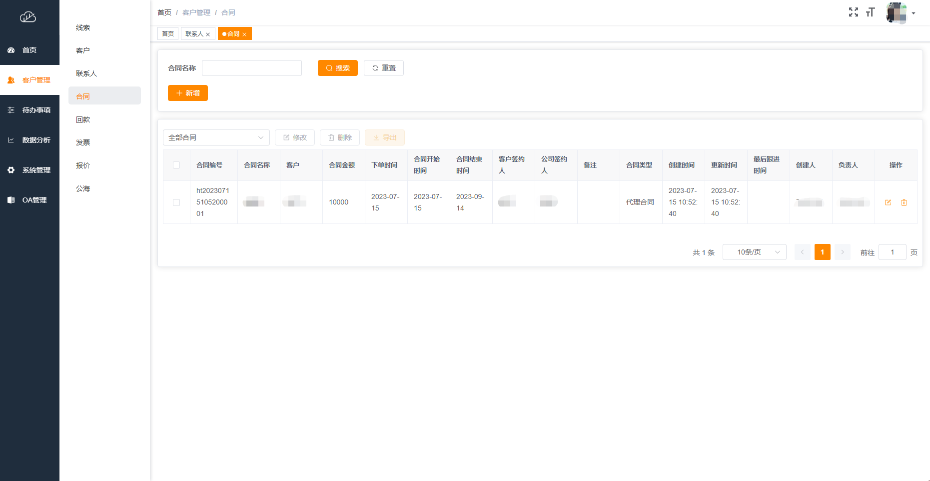
Task: Click the edit icon in the contract row
Action: [x=888, y=203]
